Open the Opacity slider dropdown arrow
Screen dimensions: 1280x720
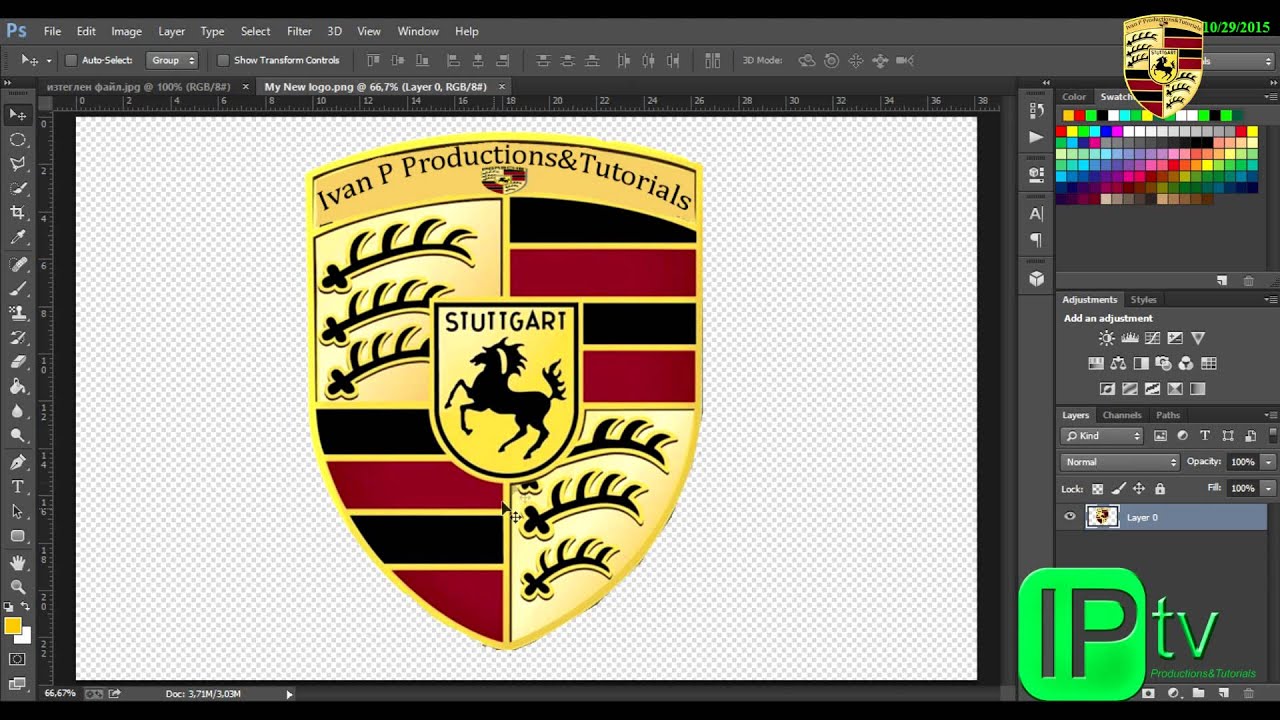click(1268, 462)
